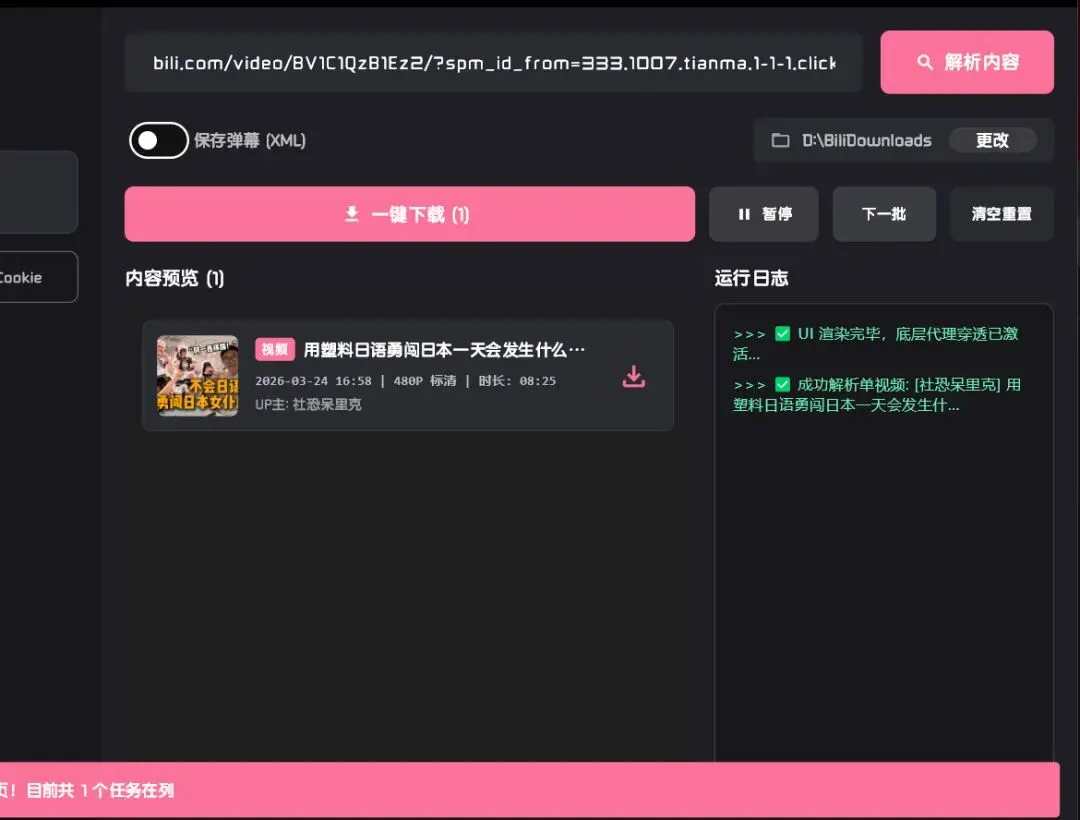Click the 480P 标清 quality text
This screenshot has height=820, width=1080.
pyautogui.click(x=424, y=381)
